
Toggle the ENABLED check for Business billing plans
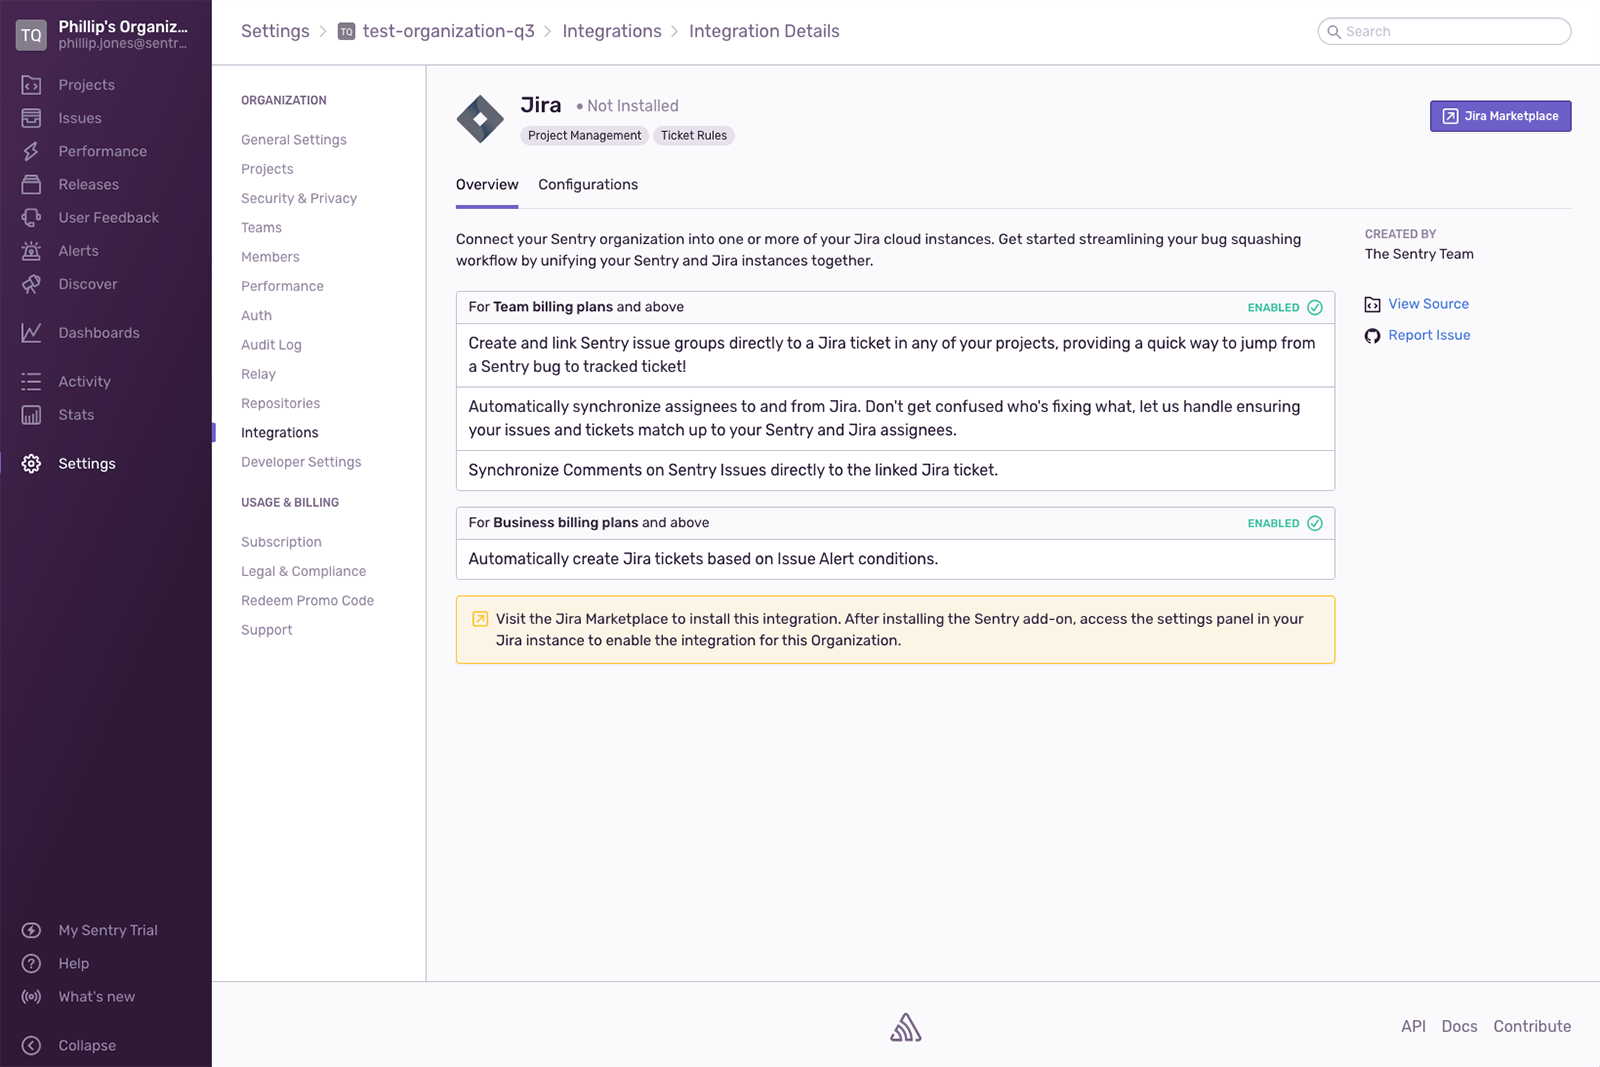point(1315,522)
